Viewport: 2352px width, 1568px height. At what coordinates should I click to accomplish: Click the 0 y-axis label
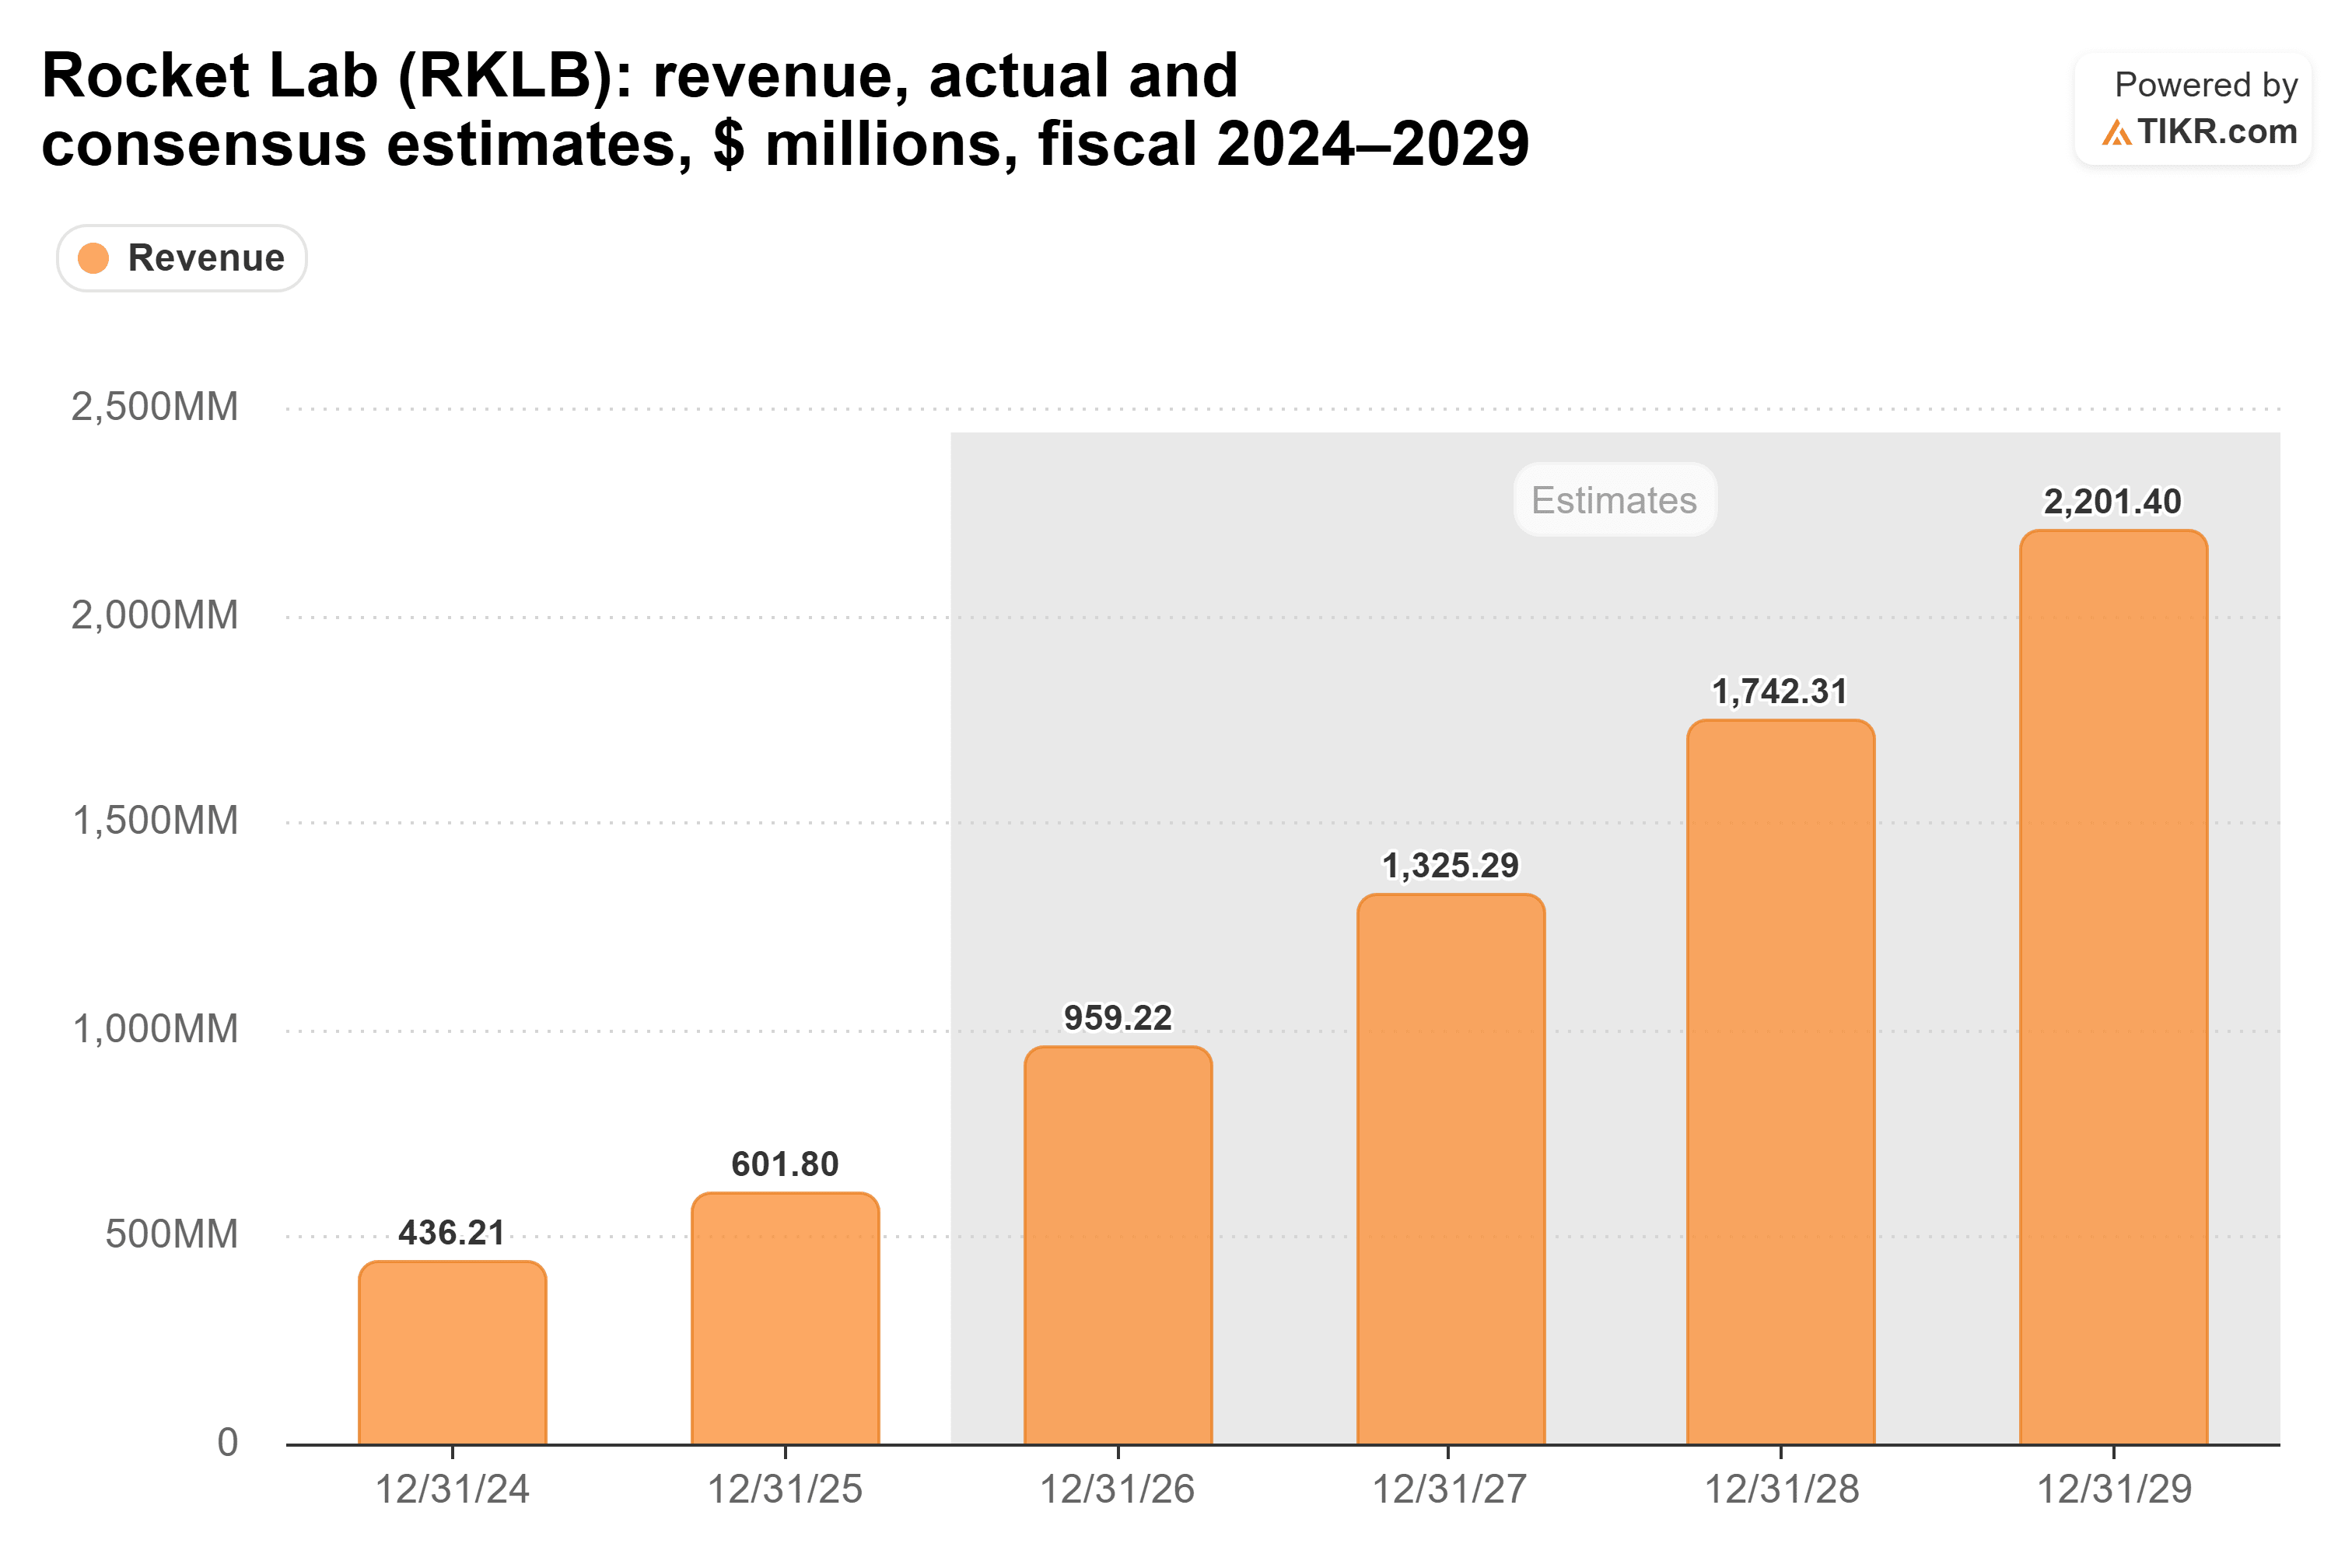coord(228,1443)
